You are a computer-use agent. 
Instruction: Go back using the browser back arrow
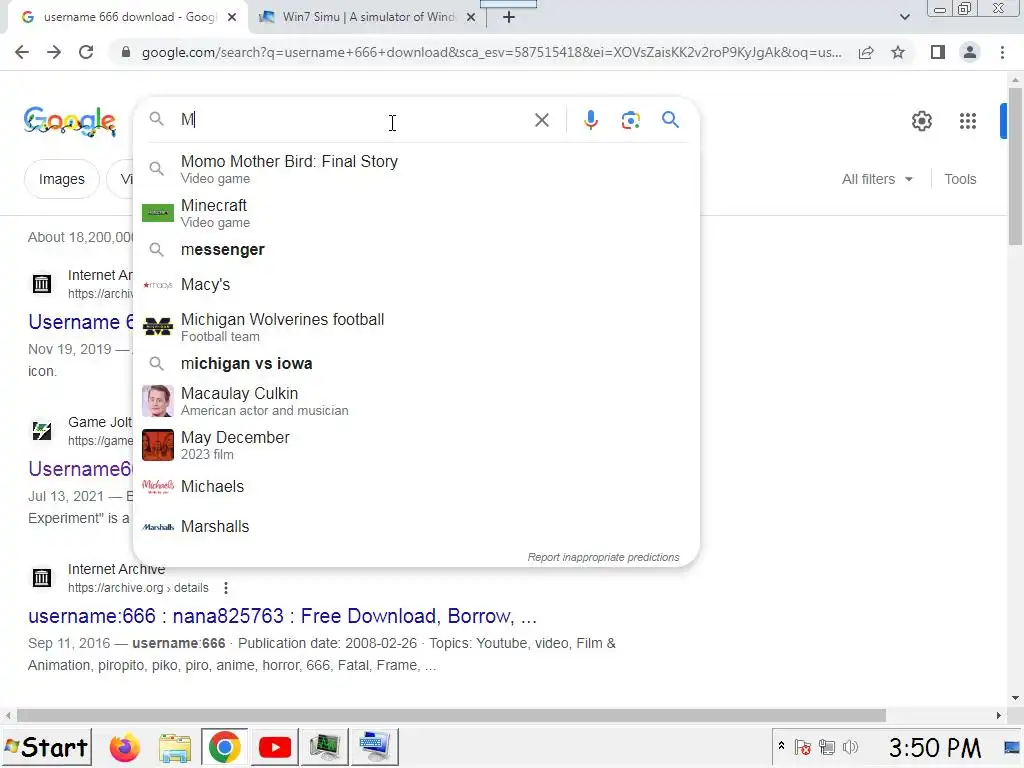pos(22,52)
